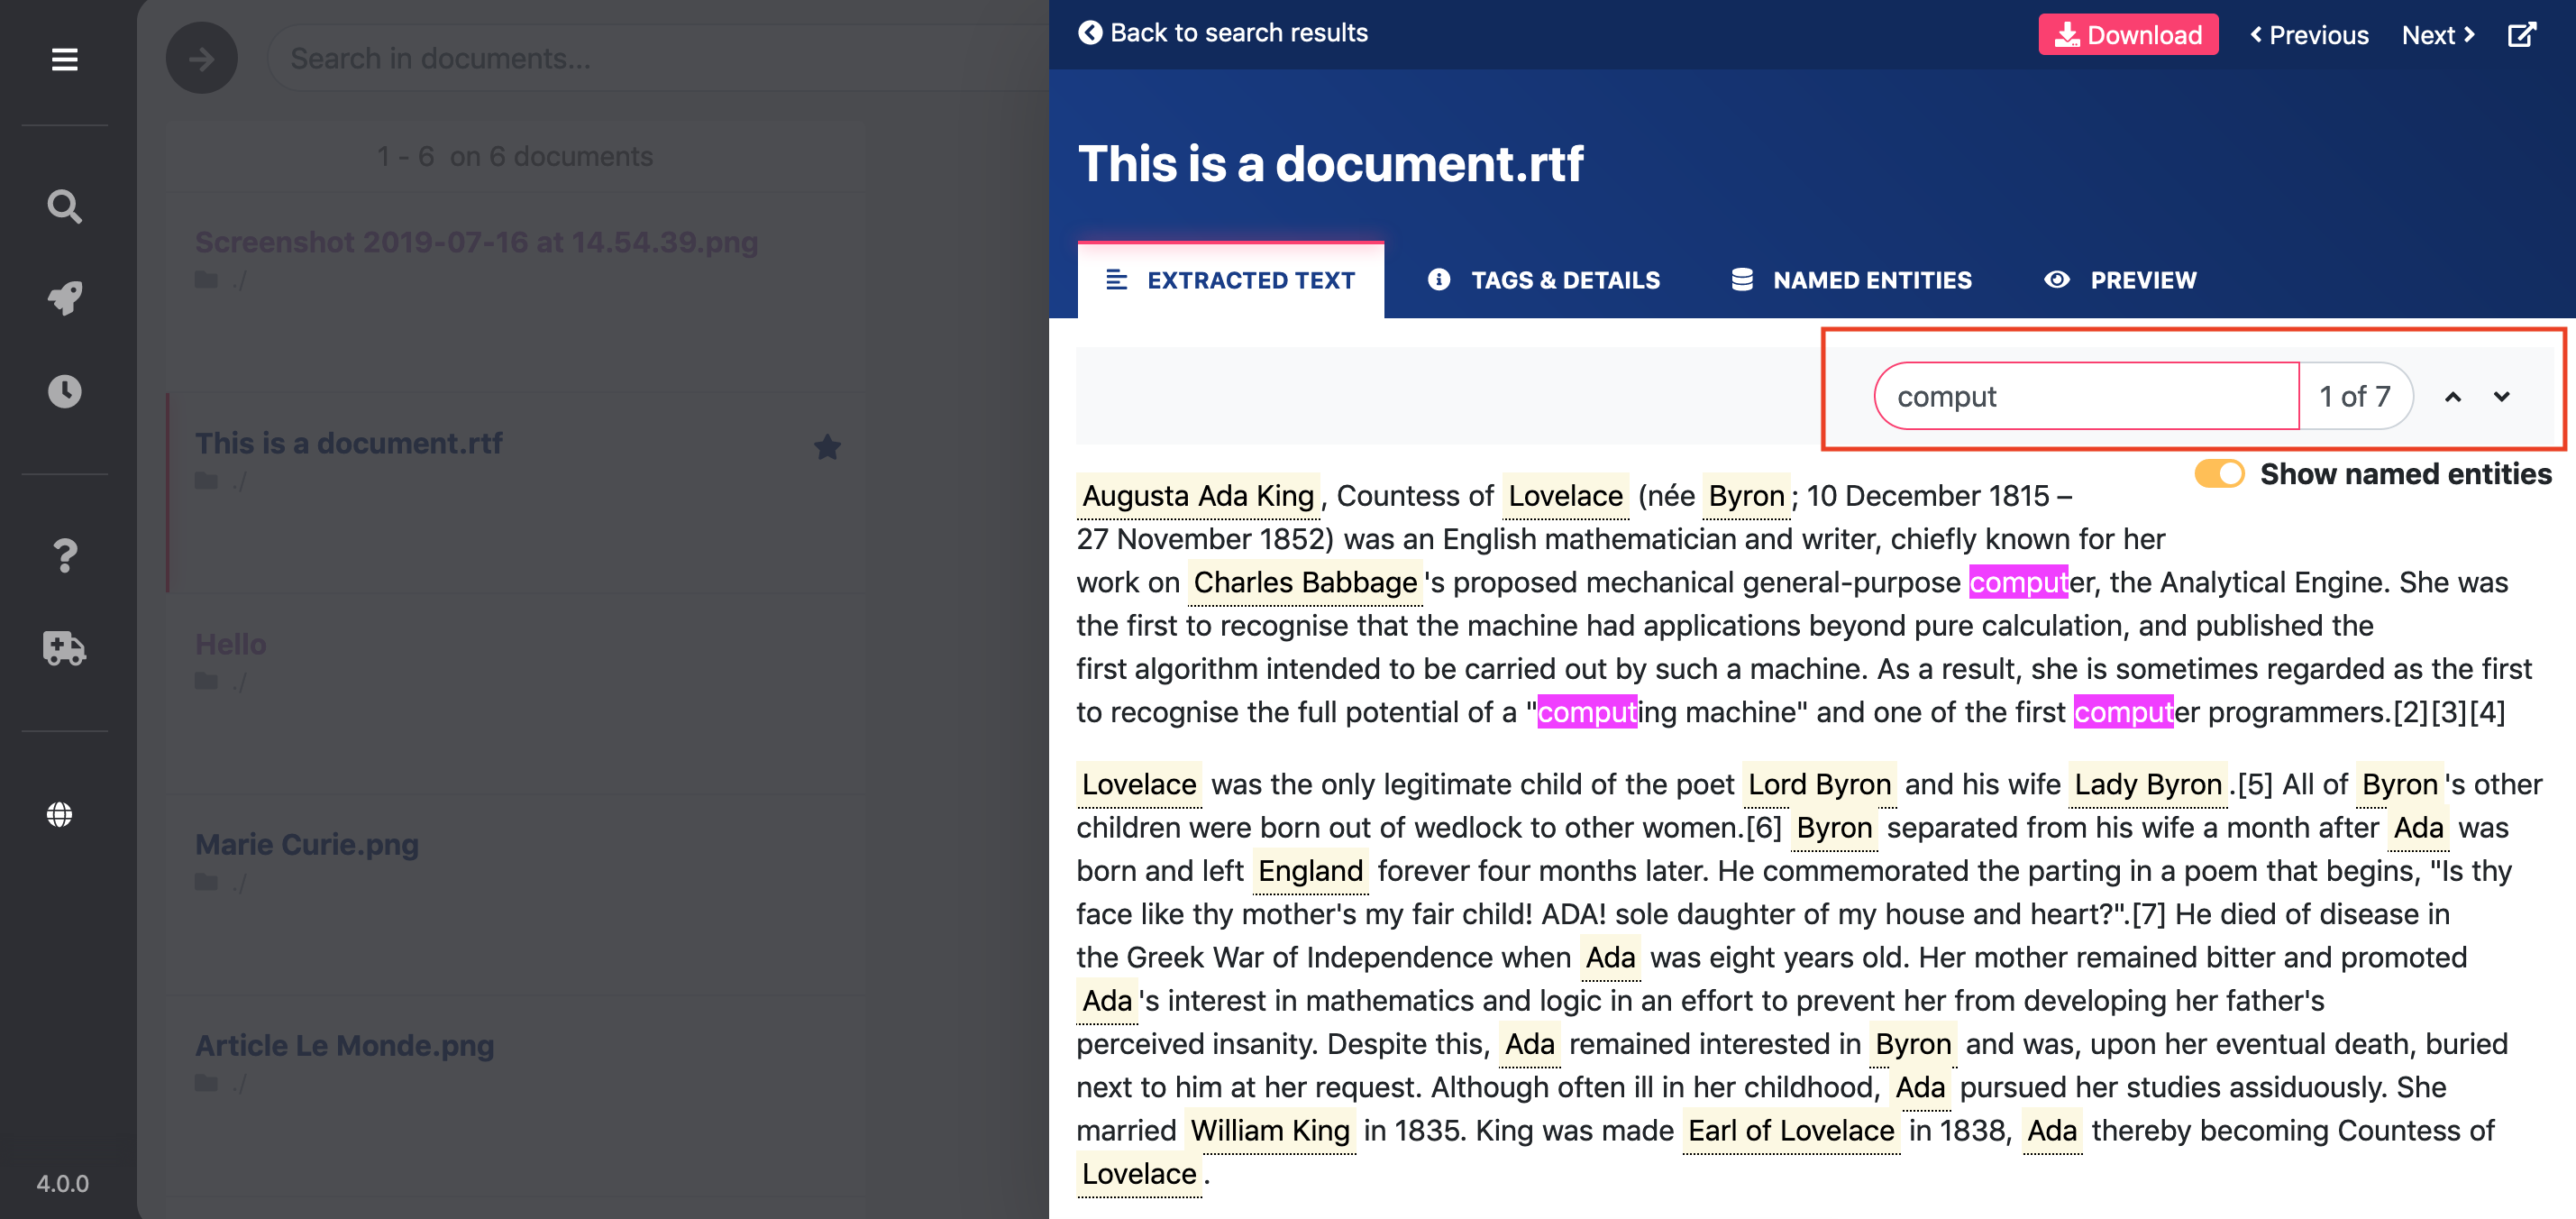Open the rocket tasks icon
This screenshot has width=2576, height=1219.
64,298
